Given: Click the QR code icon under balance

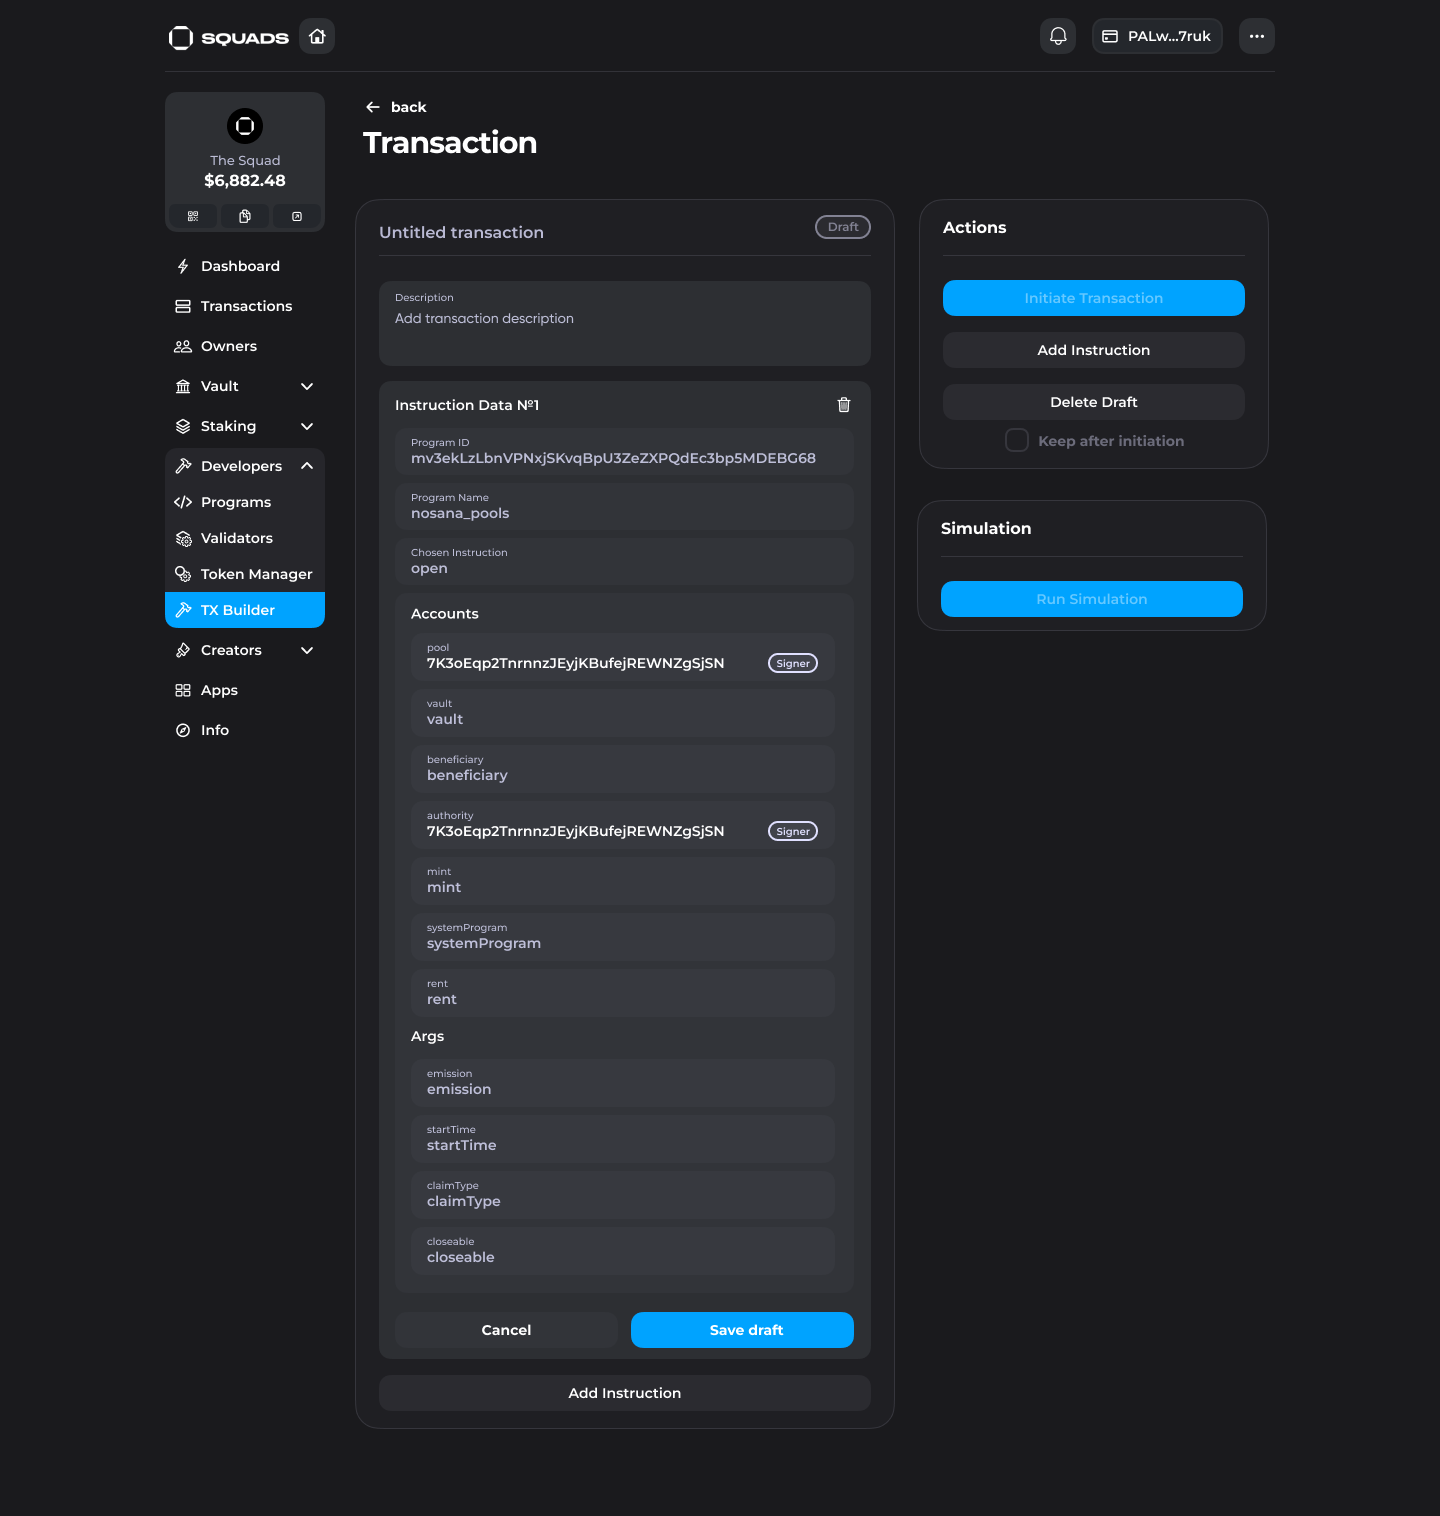Looking at the screenshot, I should click(x=193, y=216).
